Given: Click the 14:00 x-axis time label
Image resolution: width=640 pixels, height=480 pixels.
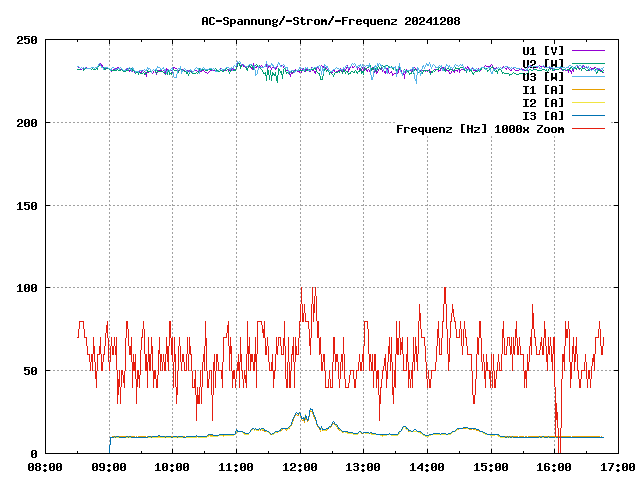Looking at the screenshot, I should pos(427,467).
